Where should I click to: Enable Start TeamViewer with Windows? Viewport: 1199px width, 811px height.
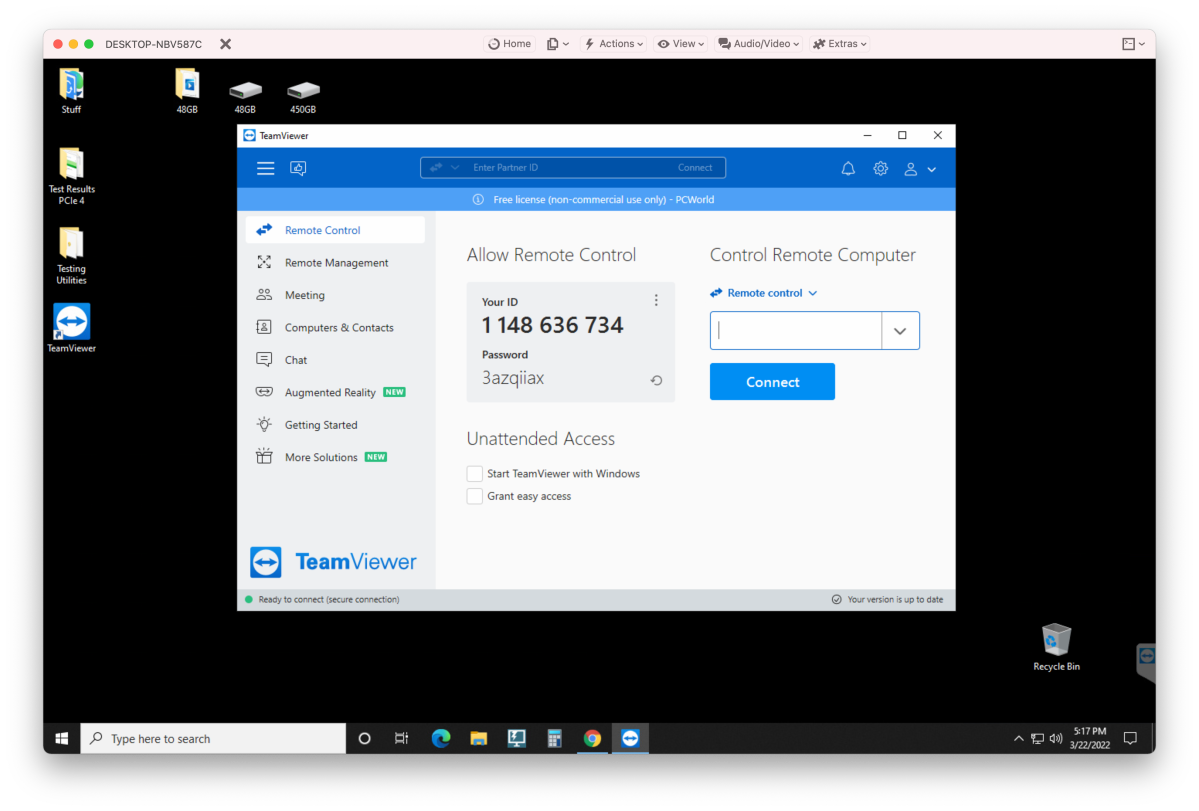tap(475, 474)
